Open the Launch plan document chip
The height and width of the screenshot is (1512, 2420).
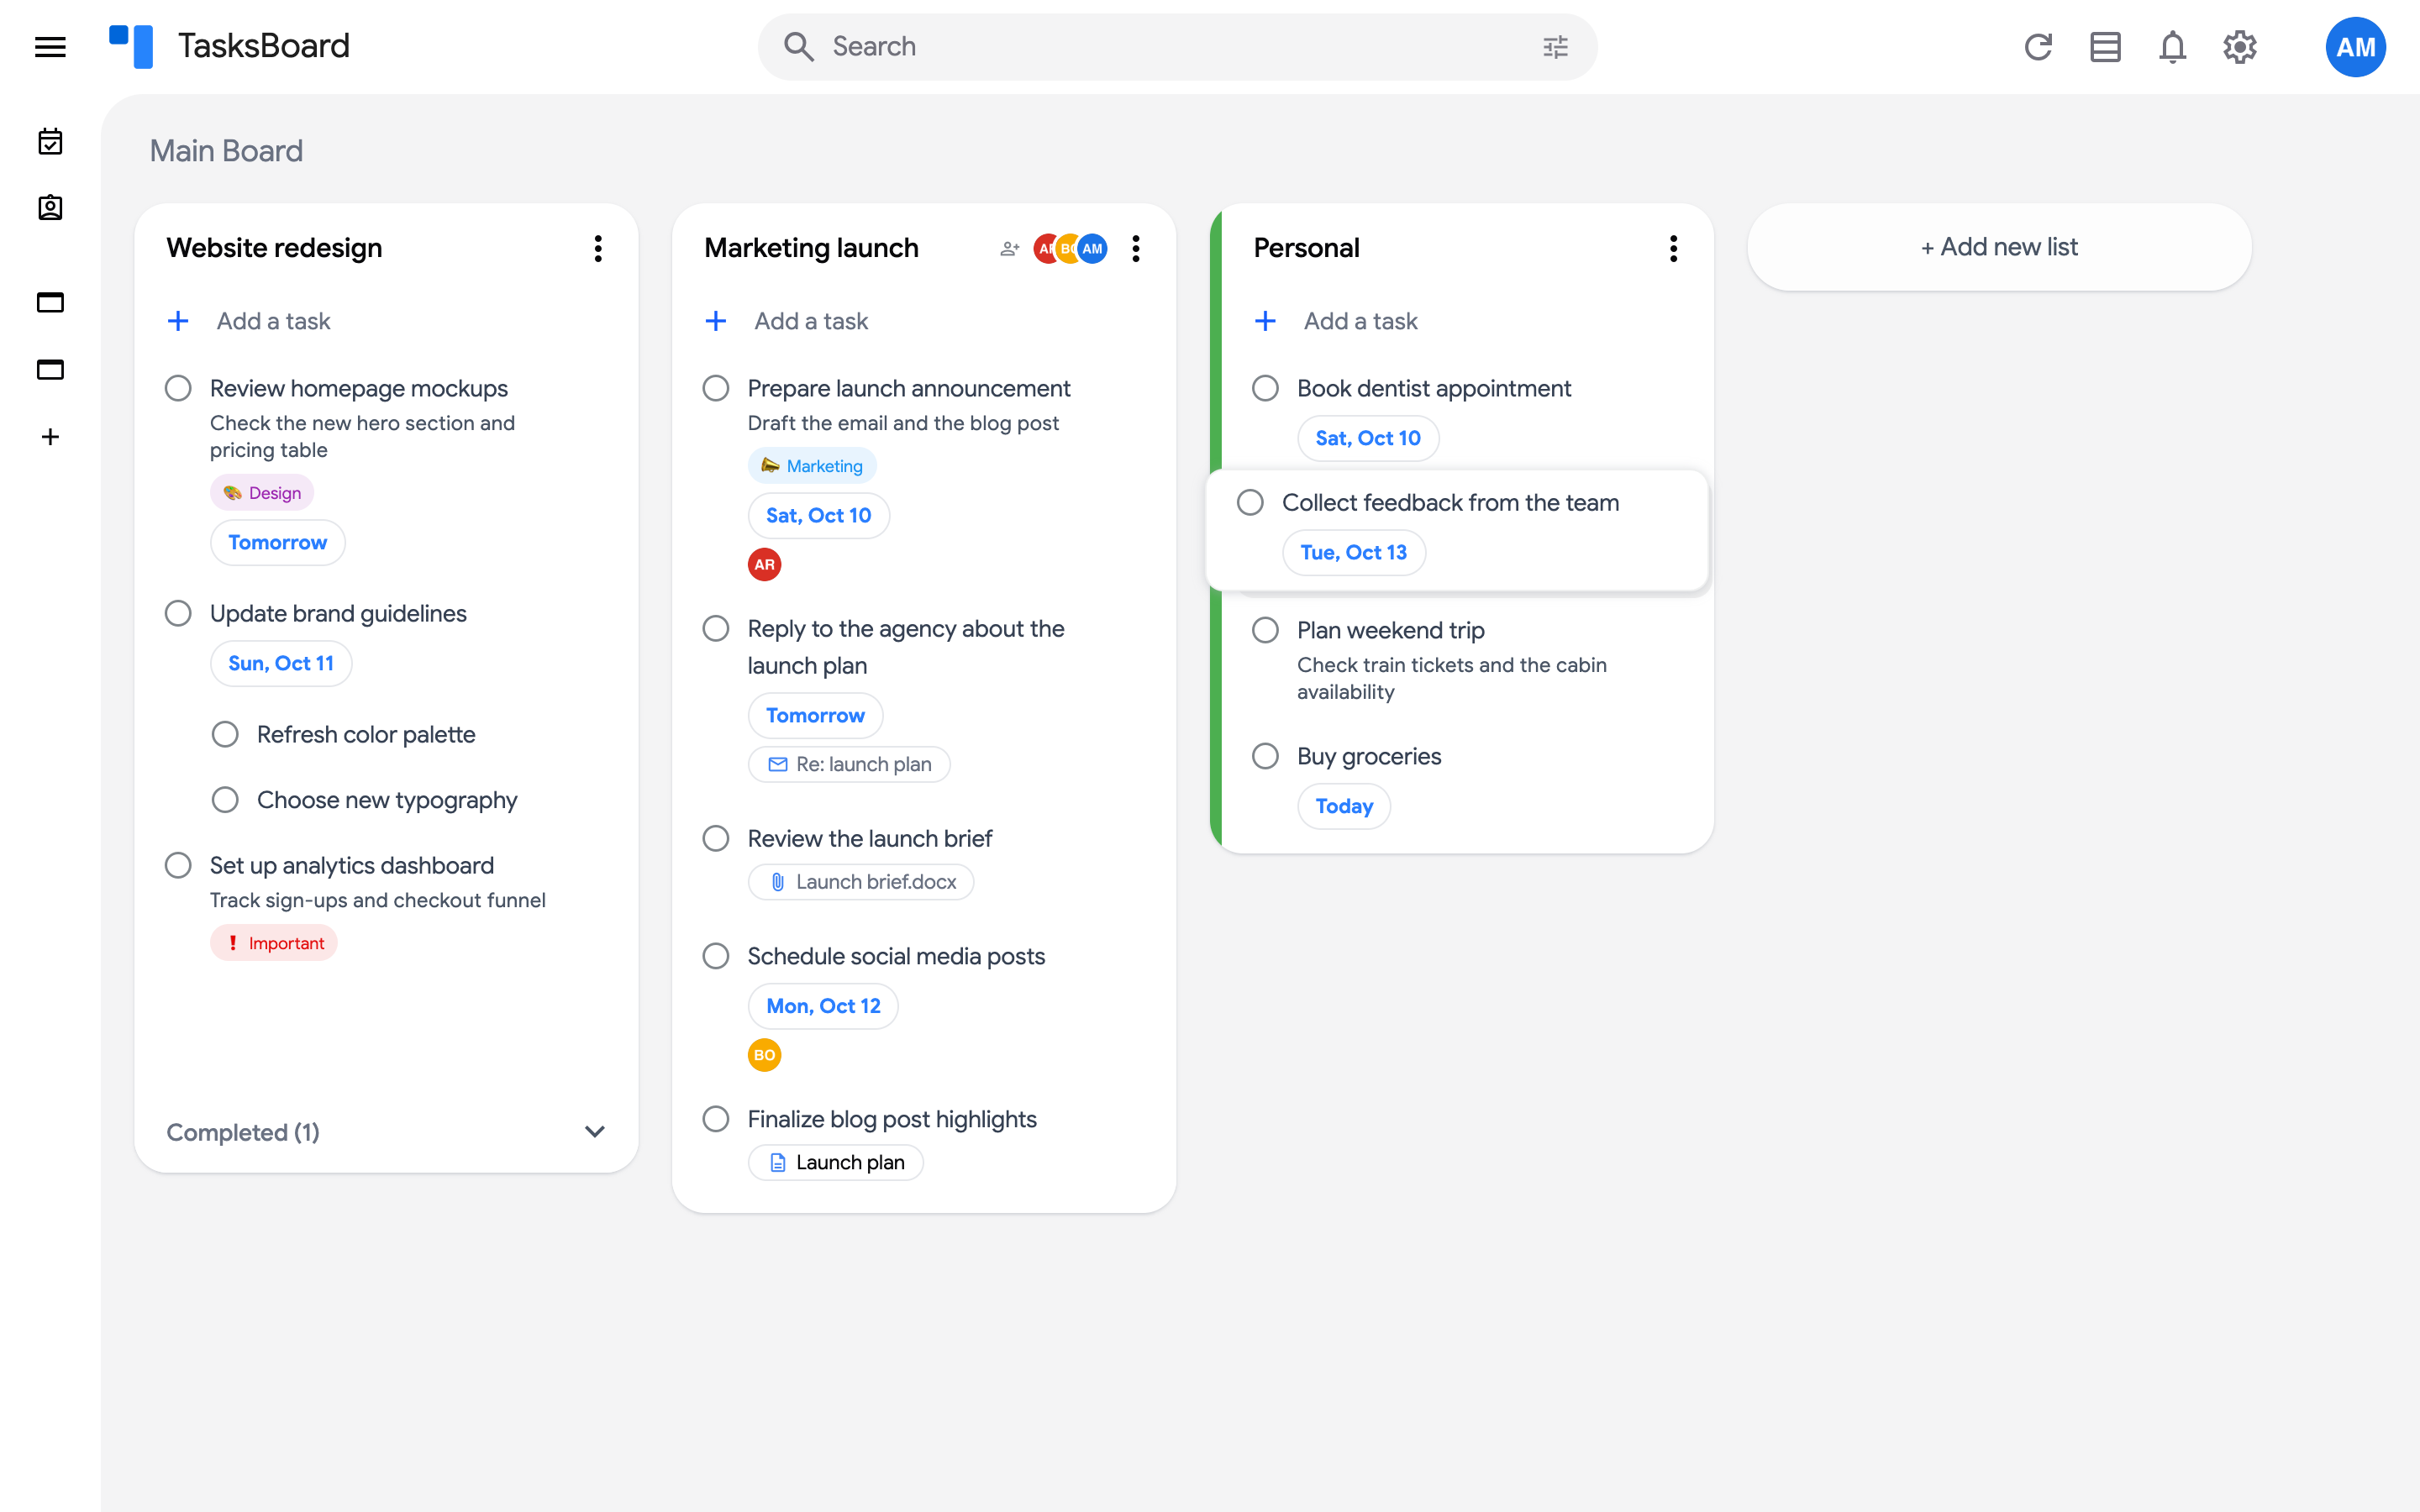[836, 1162]
